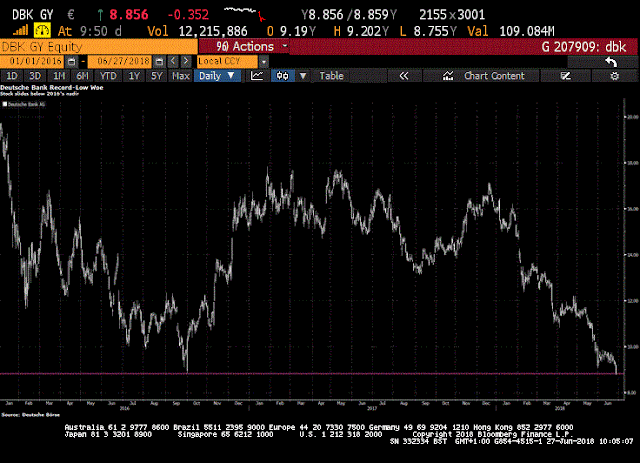640x463 pixels.
Task: Select the 6M range tab
Action: click(x=82, y=76)
